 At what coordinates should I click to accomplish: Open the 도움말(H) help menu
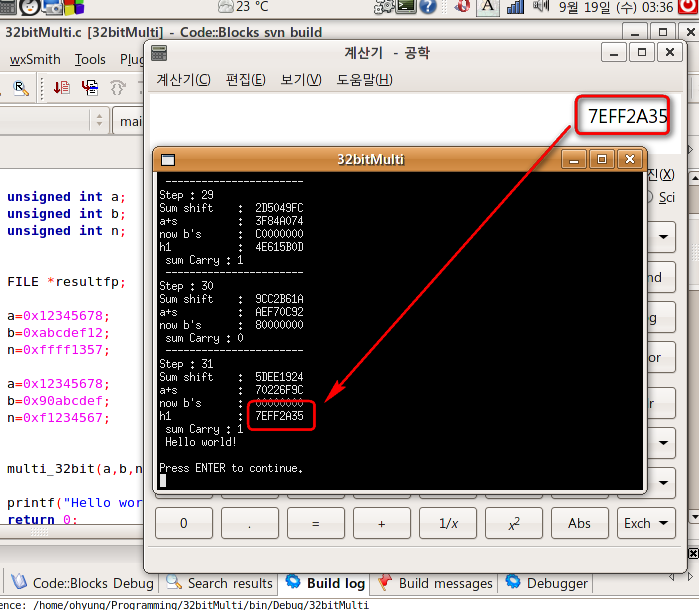(364, 80)
